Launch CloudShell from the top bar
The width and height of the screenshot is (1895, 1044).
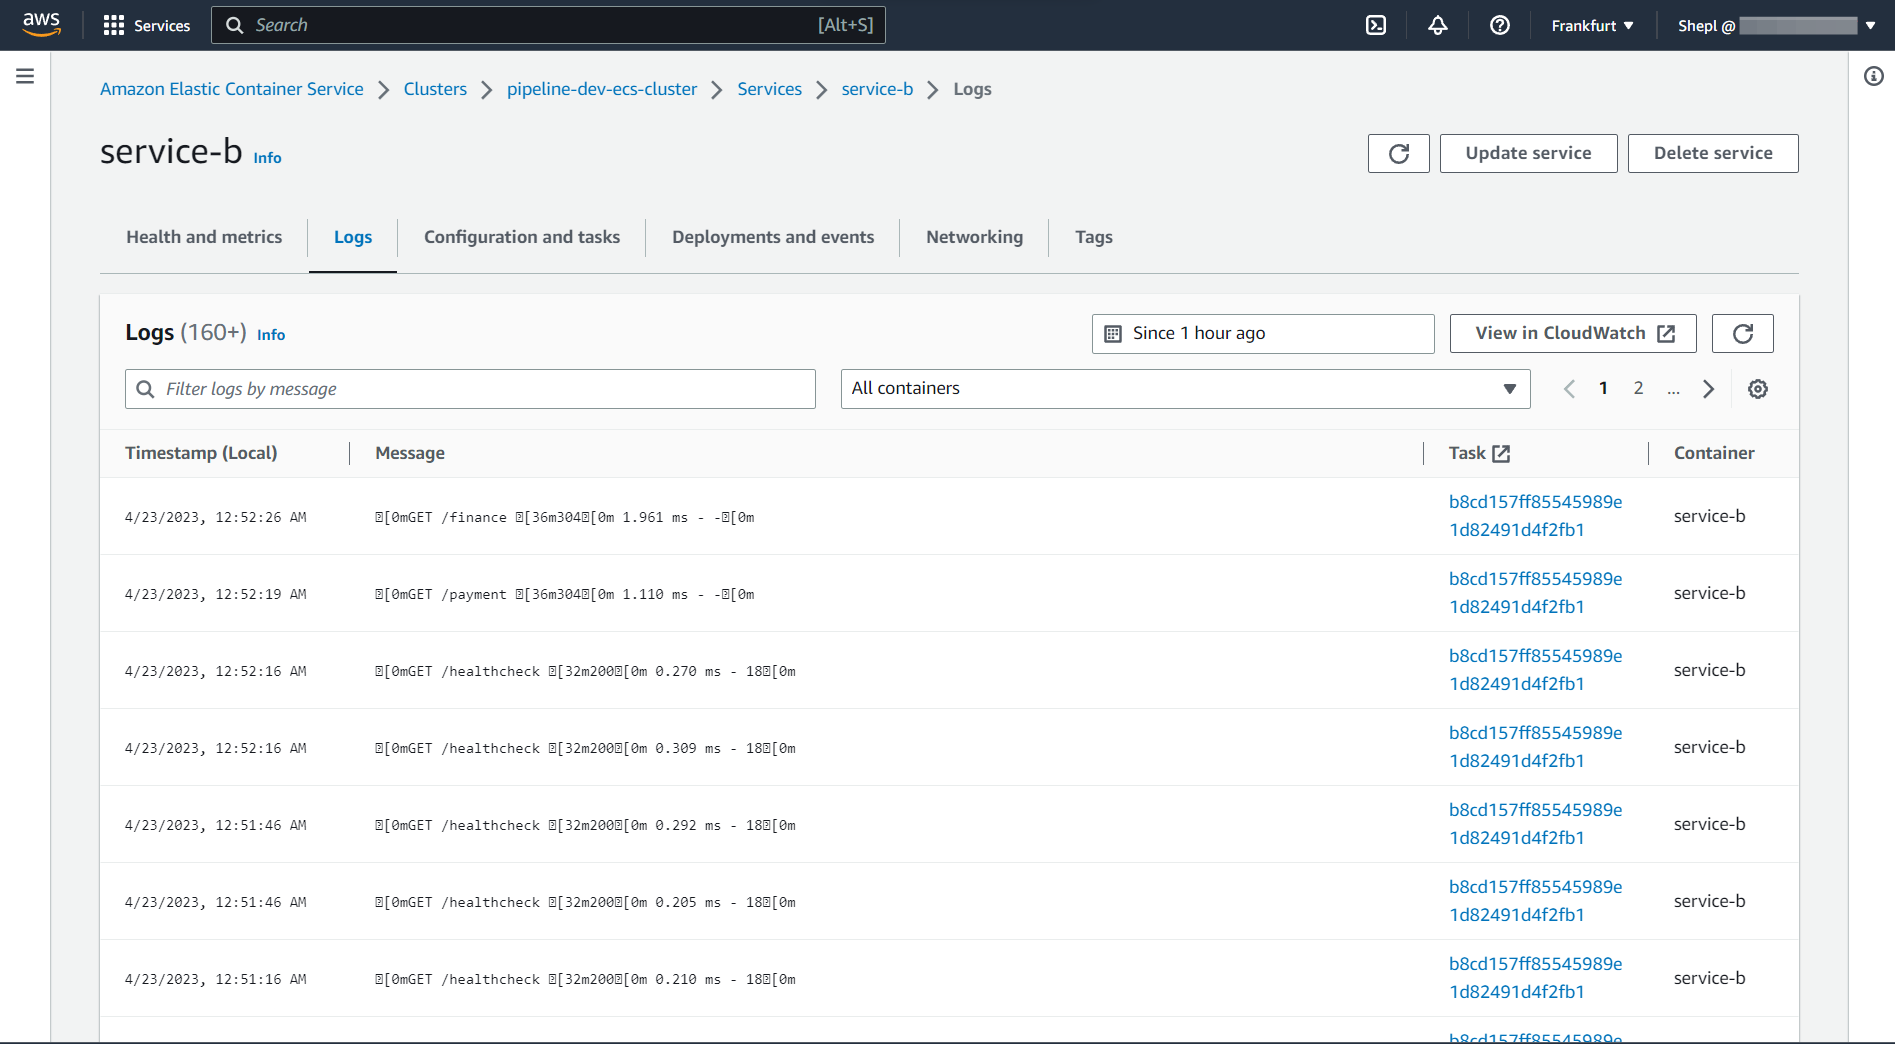tap(1376, 25)
